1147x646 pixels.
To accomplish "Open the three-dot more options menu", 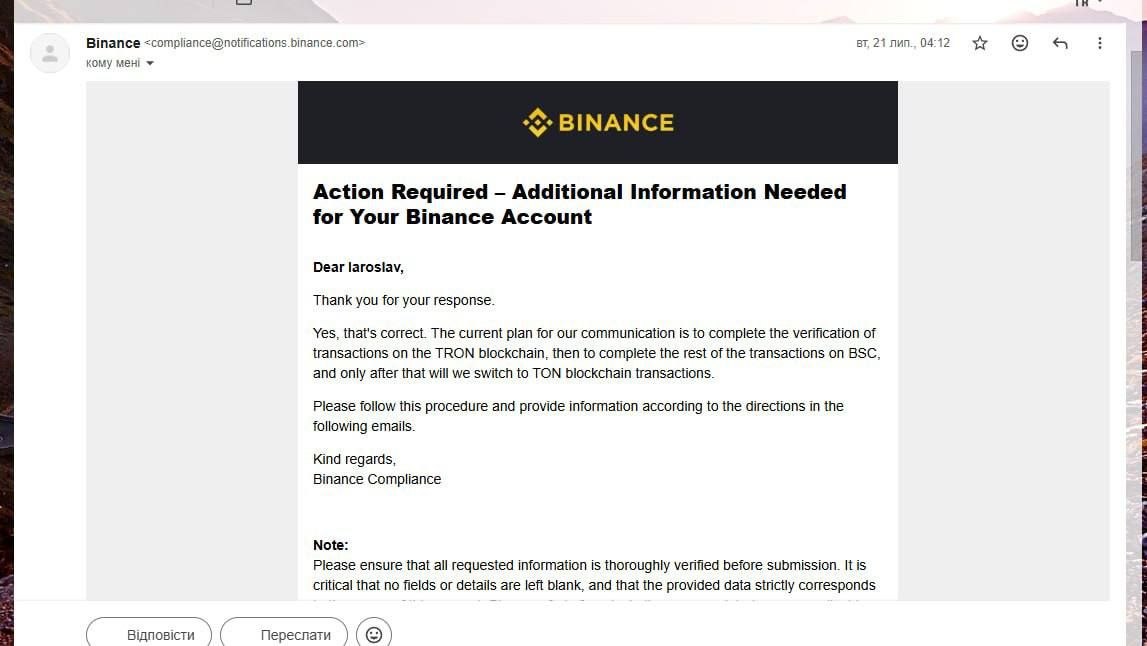I will coord(1099,43).
